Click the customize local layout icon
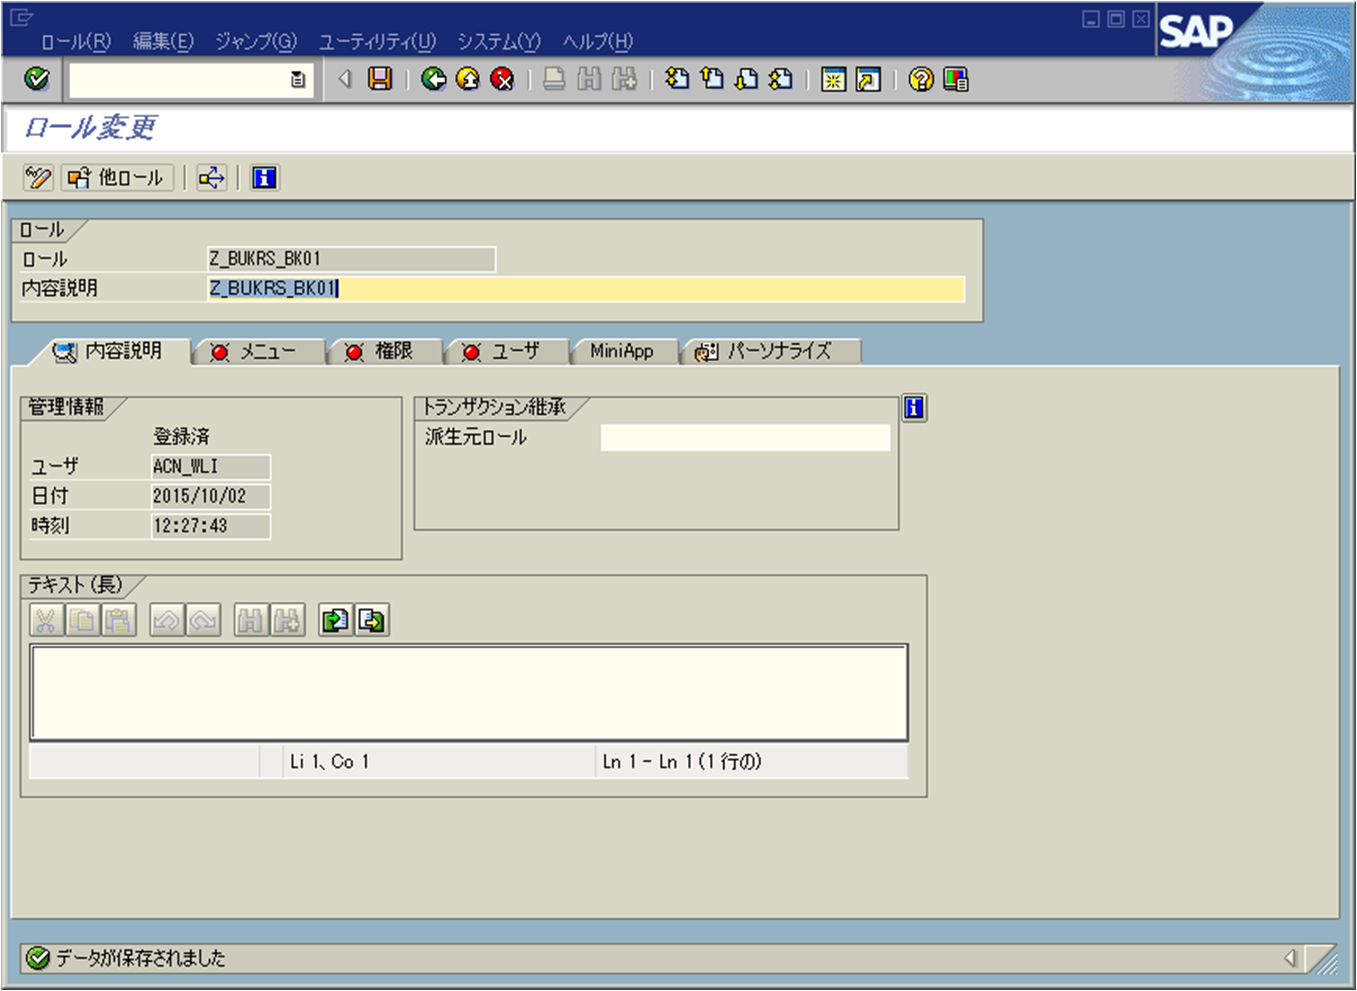1357x991 pixels. pyautogui.click(x=954, y=80)
